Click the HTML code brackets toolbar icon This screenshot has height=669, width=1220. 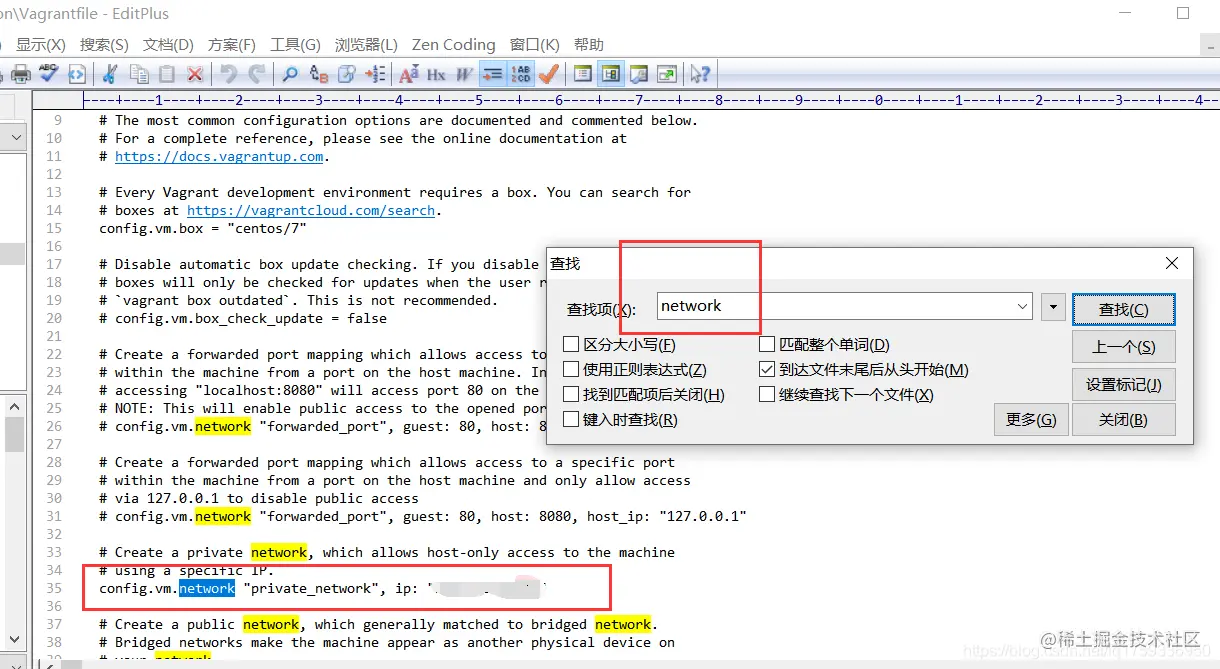[77, 74]
